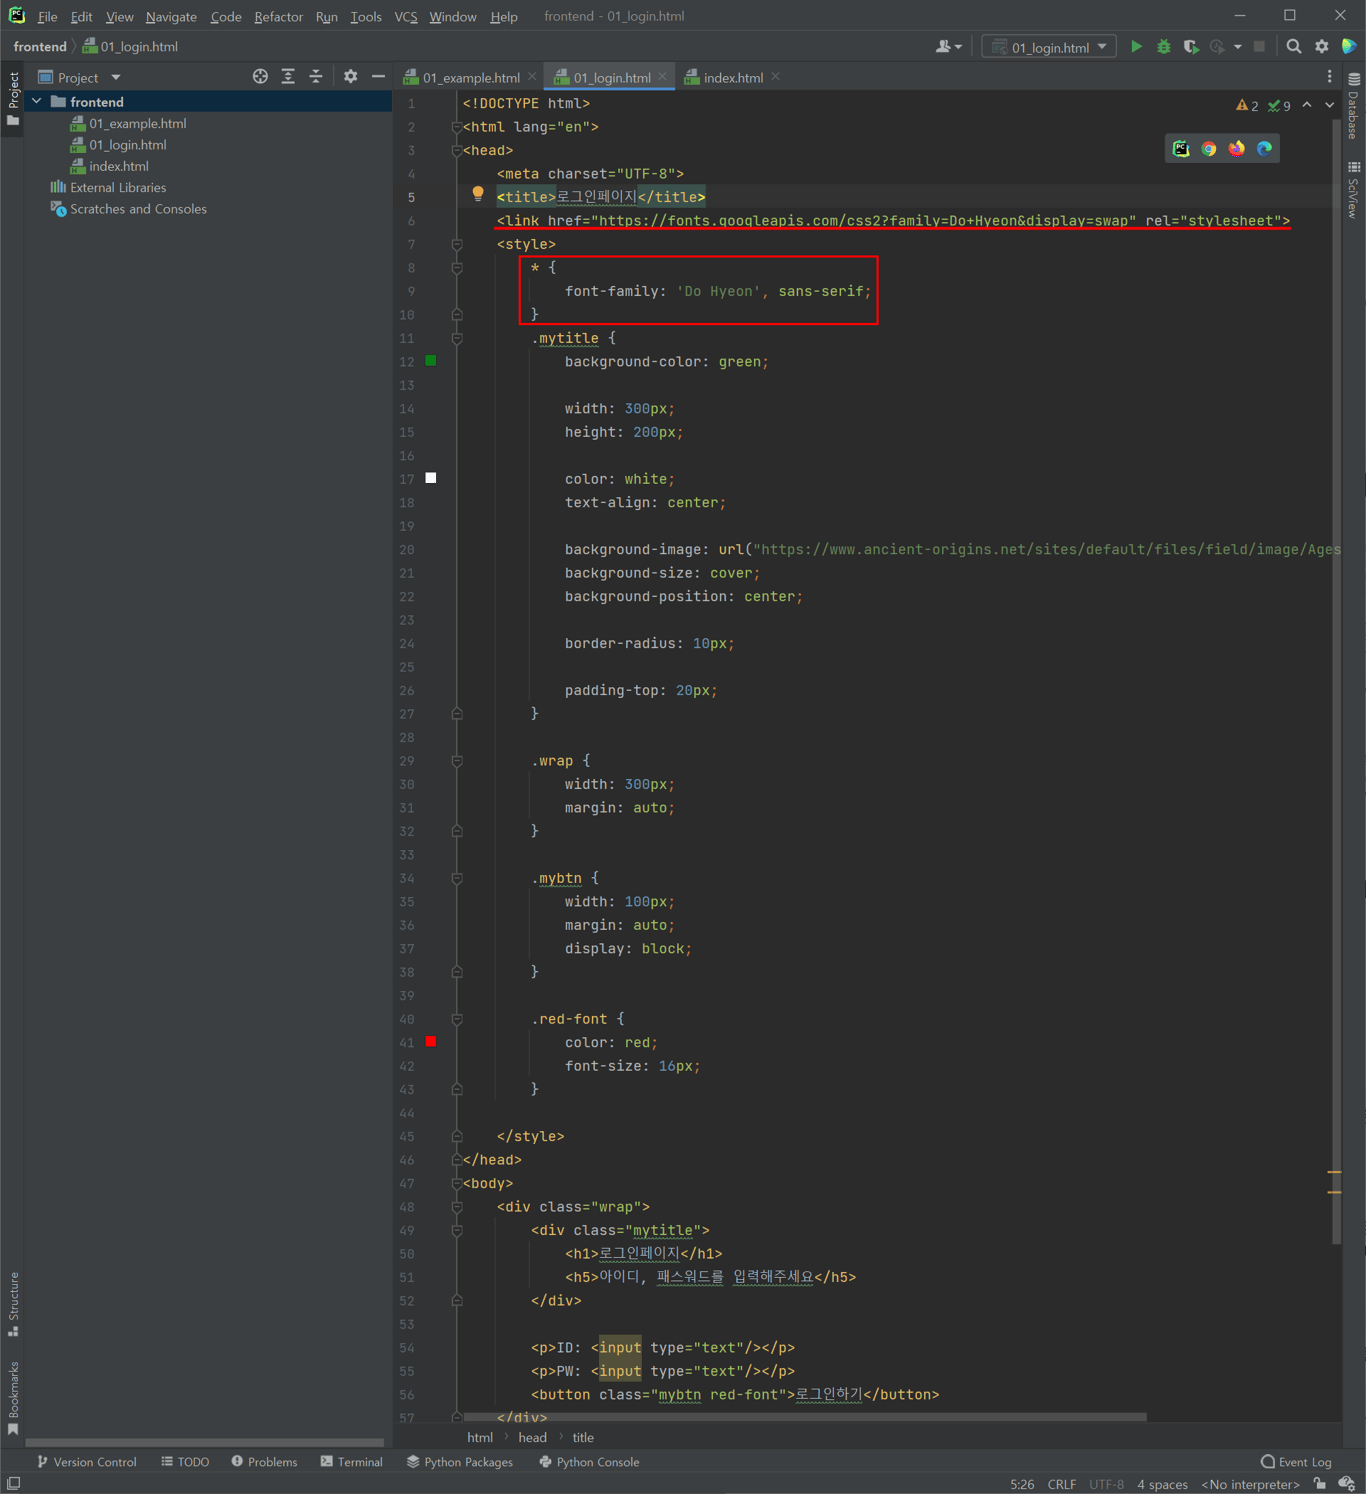
Task: Open Project panel options gear
Action: (350, 77)
